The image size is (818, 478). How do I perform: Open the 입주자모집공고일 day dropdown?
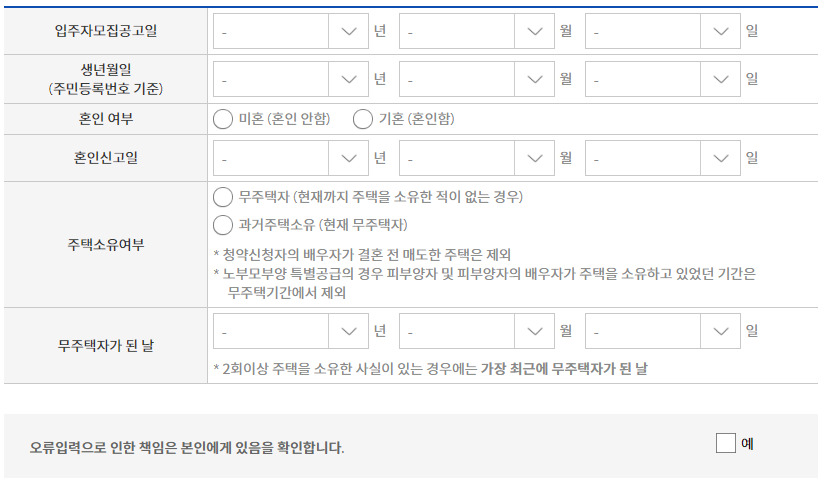click(x=663, y=31)
